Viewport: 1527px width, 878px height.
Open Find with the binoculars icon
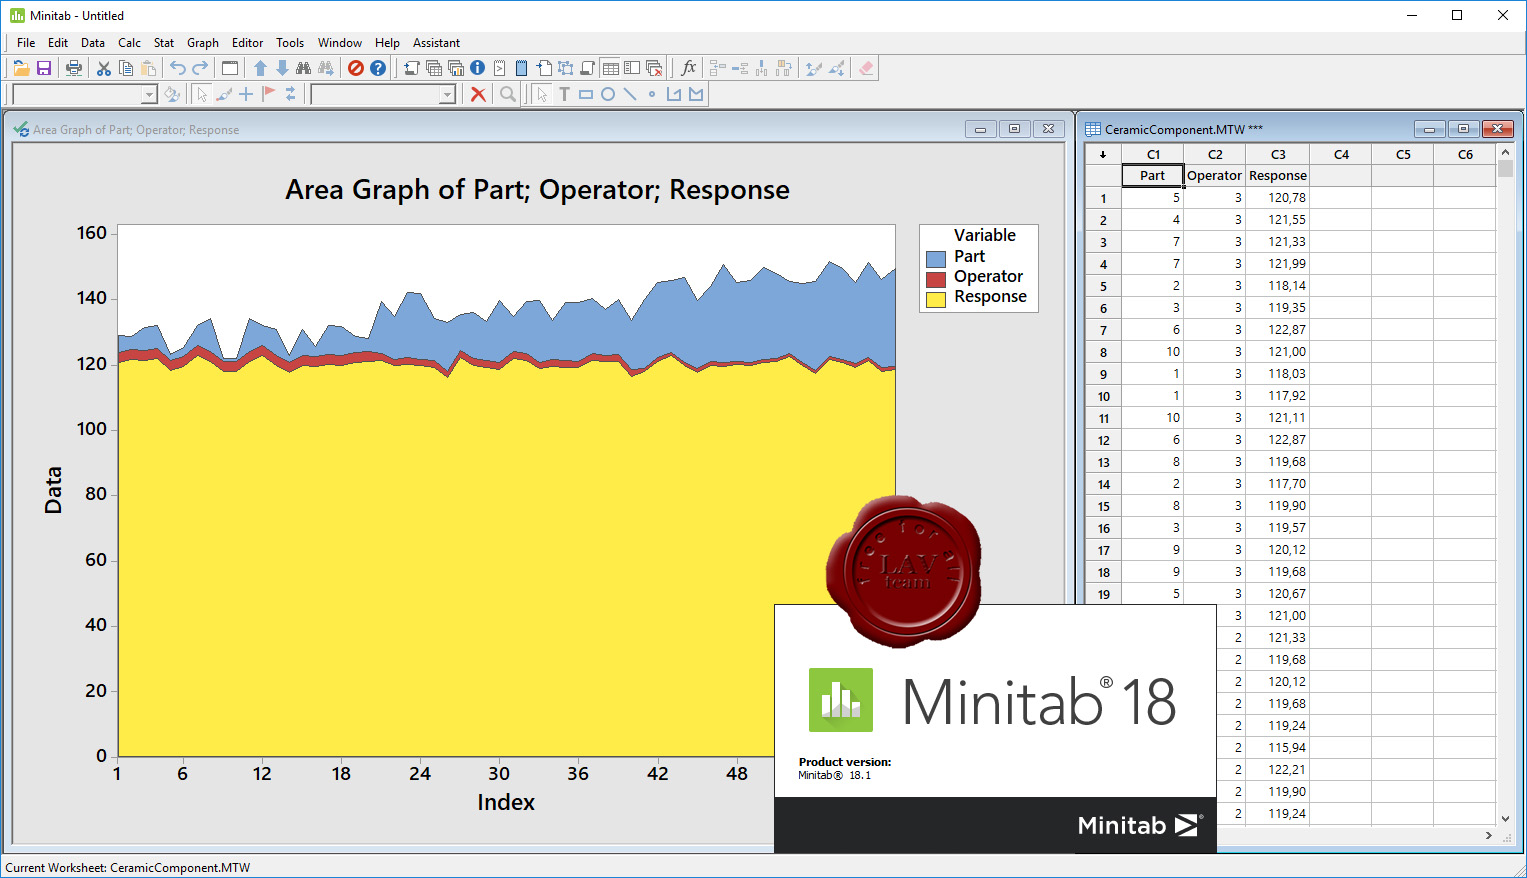tap(303, 68)
